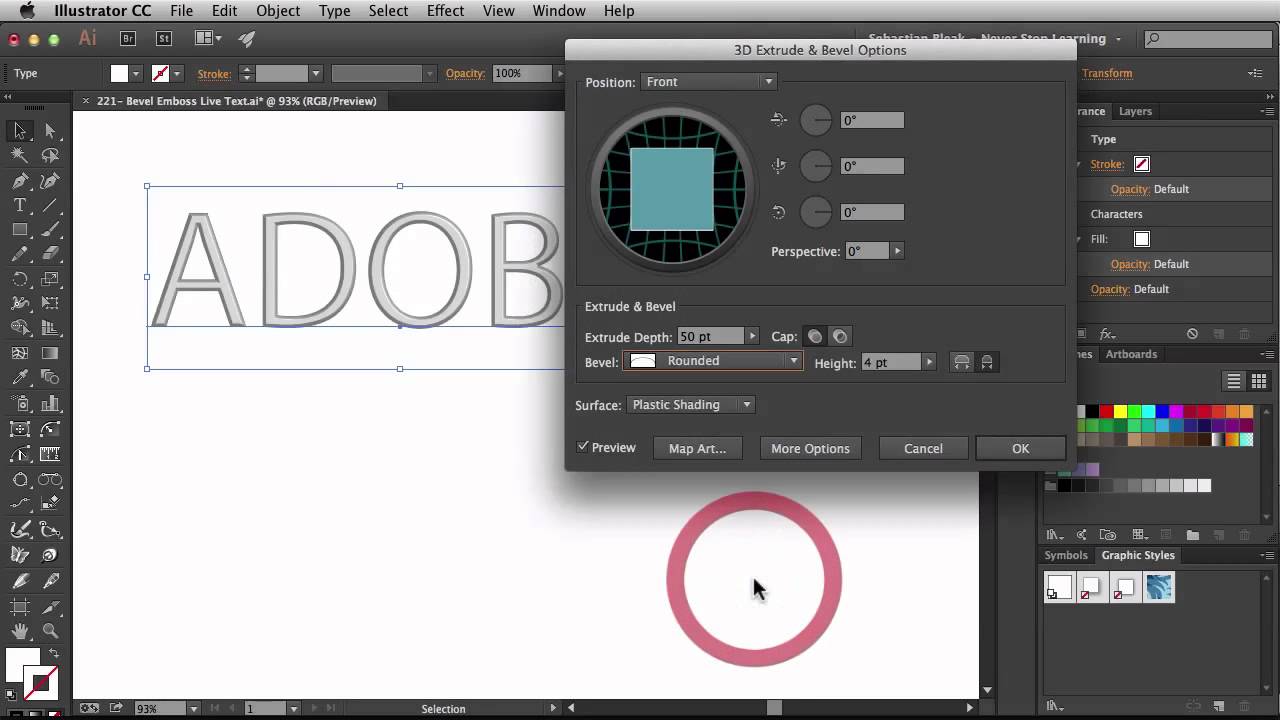This screenshot has width=1280, height=720.
Task: Click the New Color Group folder icon
Action: coord(1192,536)
